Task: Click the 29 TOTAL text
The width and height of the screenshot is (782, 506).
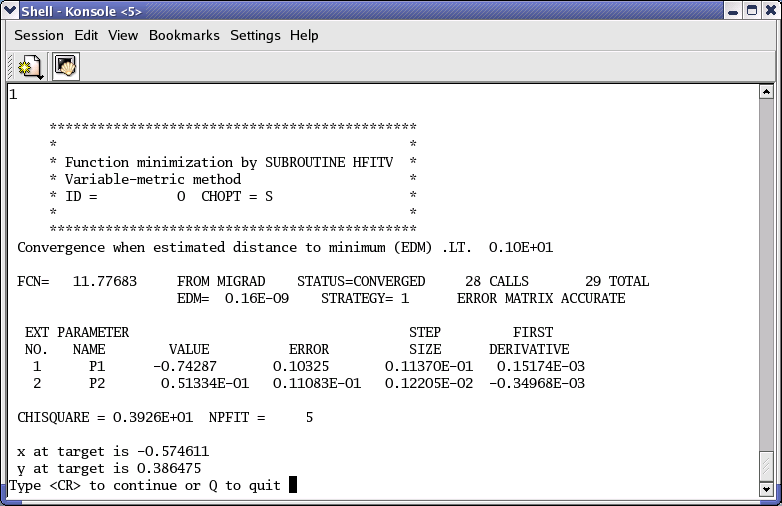Action: (617, 282)
